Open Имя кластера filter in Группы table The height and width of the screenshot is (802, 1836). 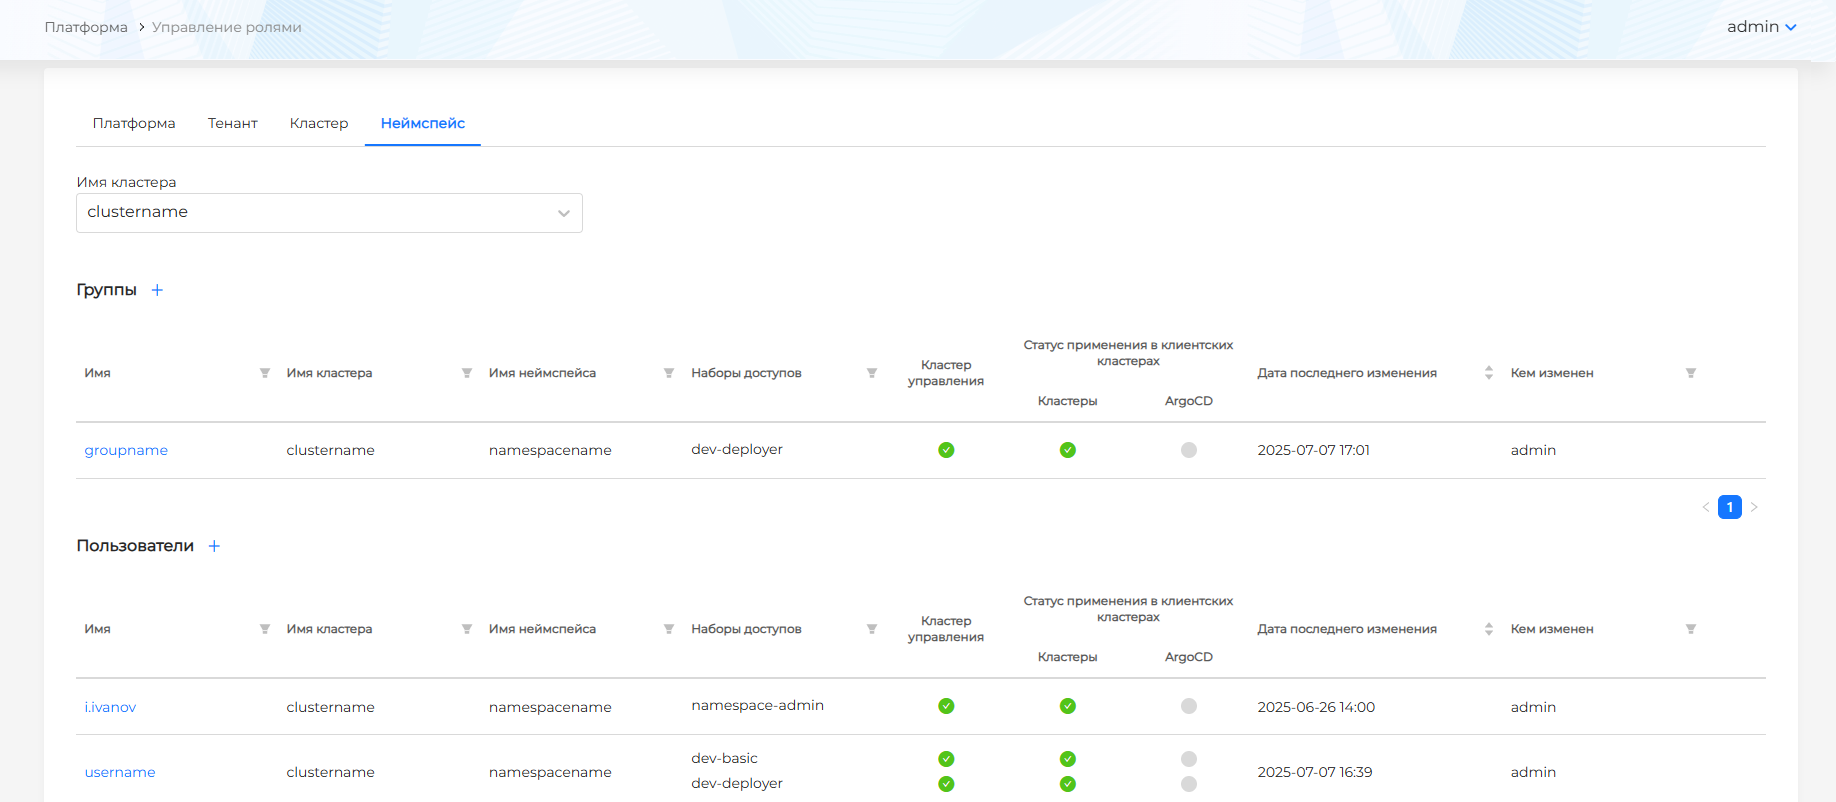point(467,373)
